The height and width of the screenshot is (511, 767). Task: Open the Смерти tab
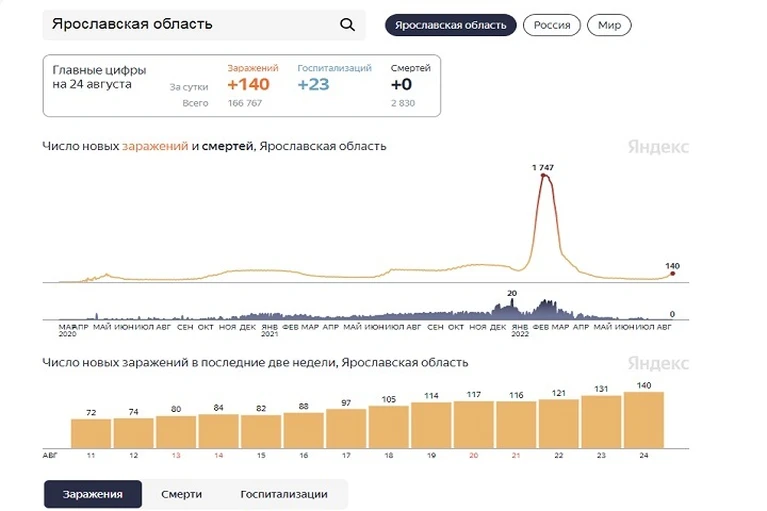tap(181, 494)
